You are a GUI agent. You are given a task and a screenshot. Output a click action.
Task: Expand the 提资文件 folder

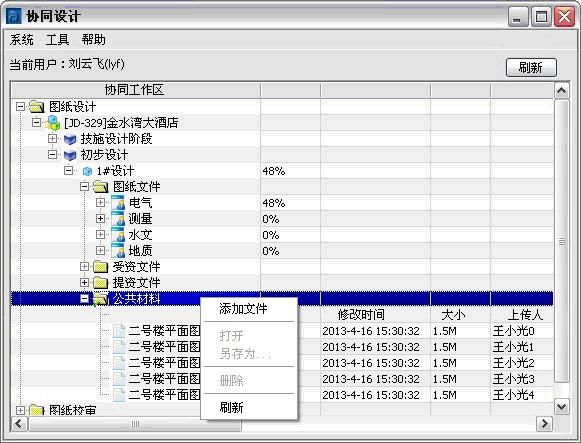click(x=84, y=283)
